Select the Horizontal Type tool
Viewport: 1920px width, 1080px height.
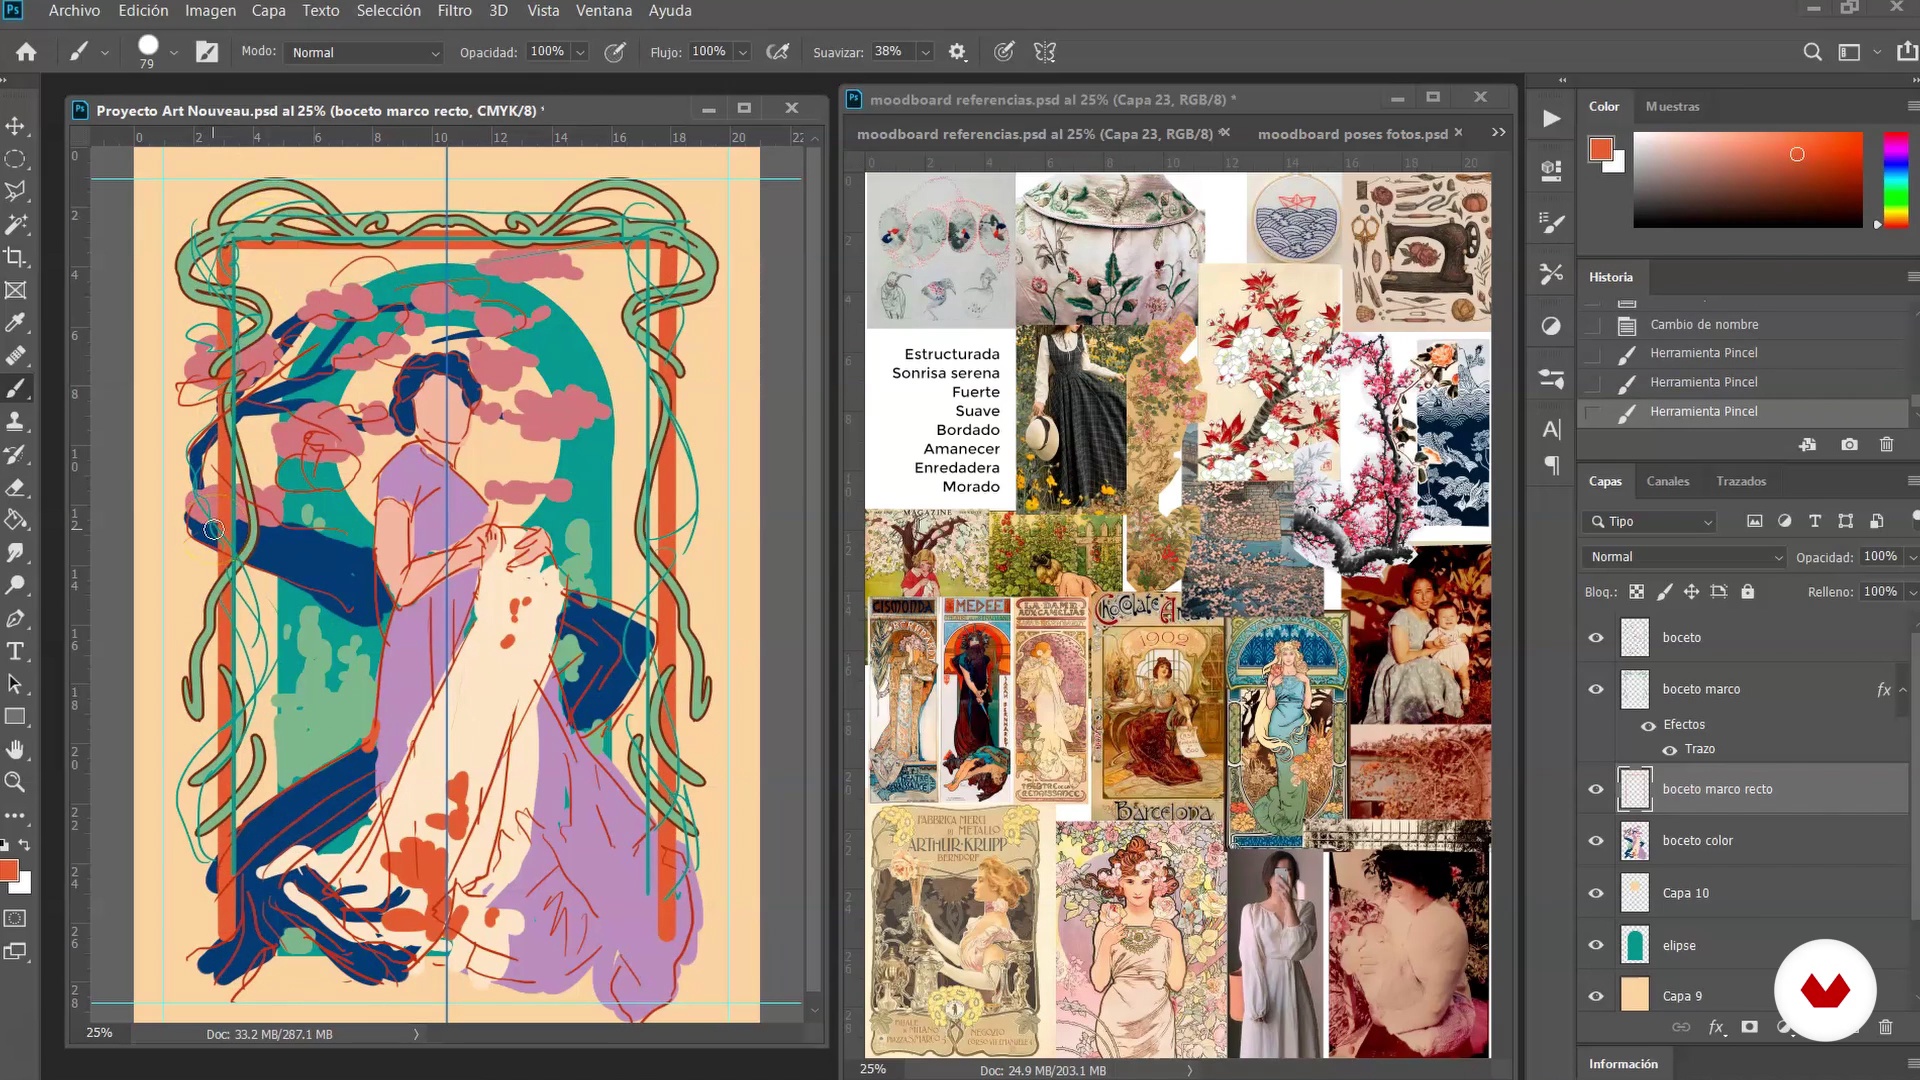coord(16,651)
